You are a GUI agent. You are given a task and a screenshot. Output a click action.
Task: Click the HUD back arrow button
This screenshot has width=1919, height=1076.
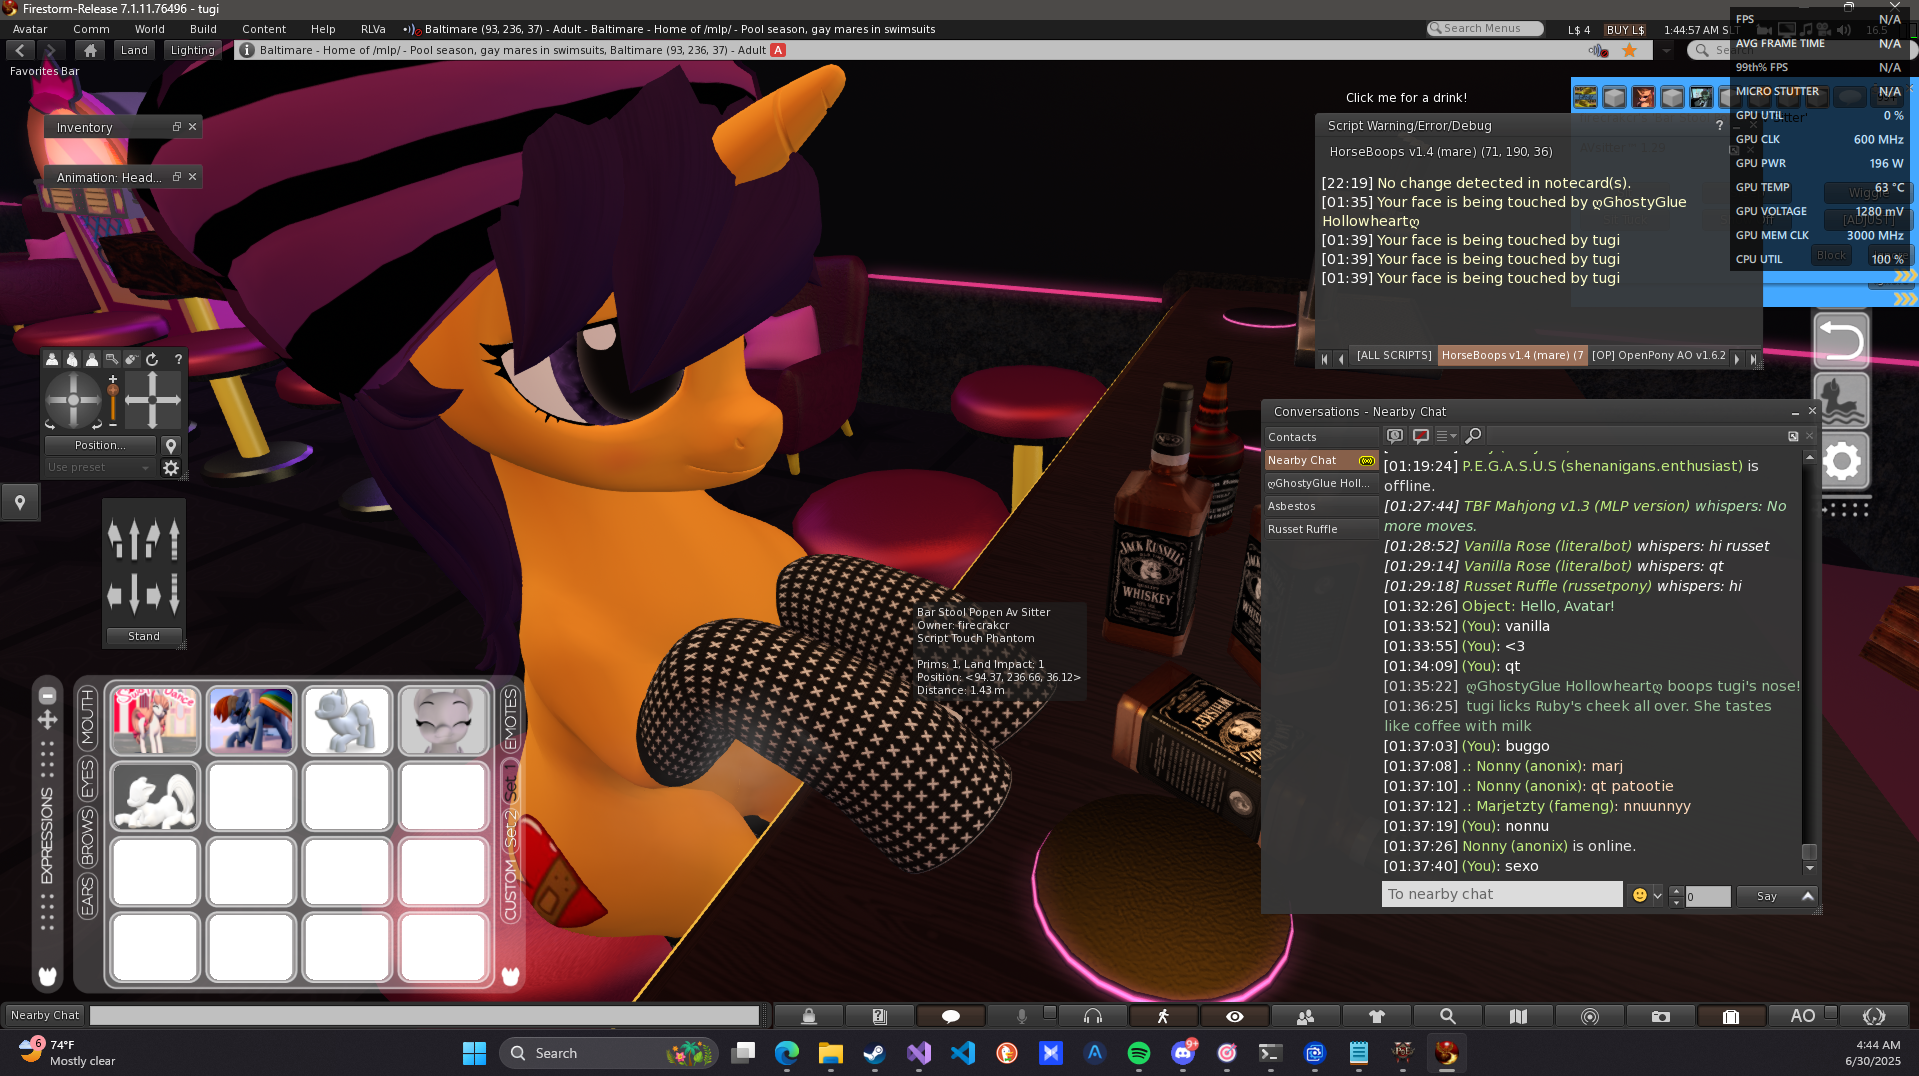[x=1841, y=341]
